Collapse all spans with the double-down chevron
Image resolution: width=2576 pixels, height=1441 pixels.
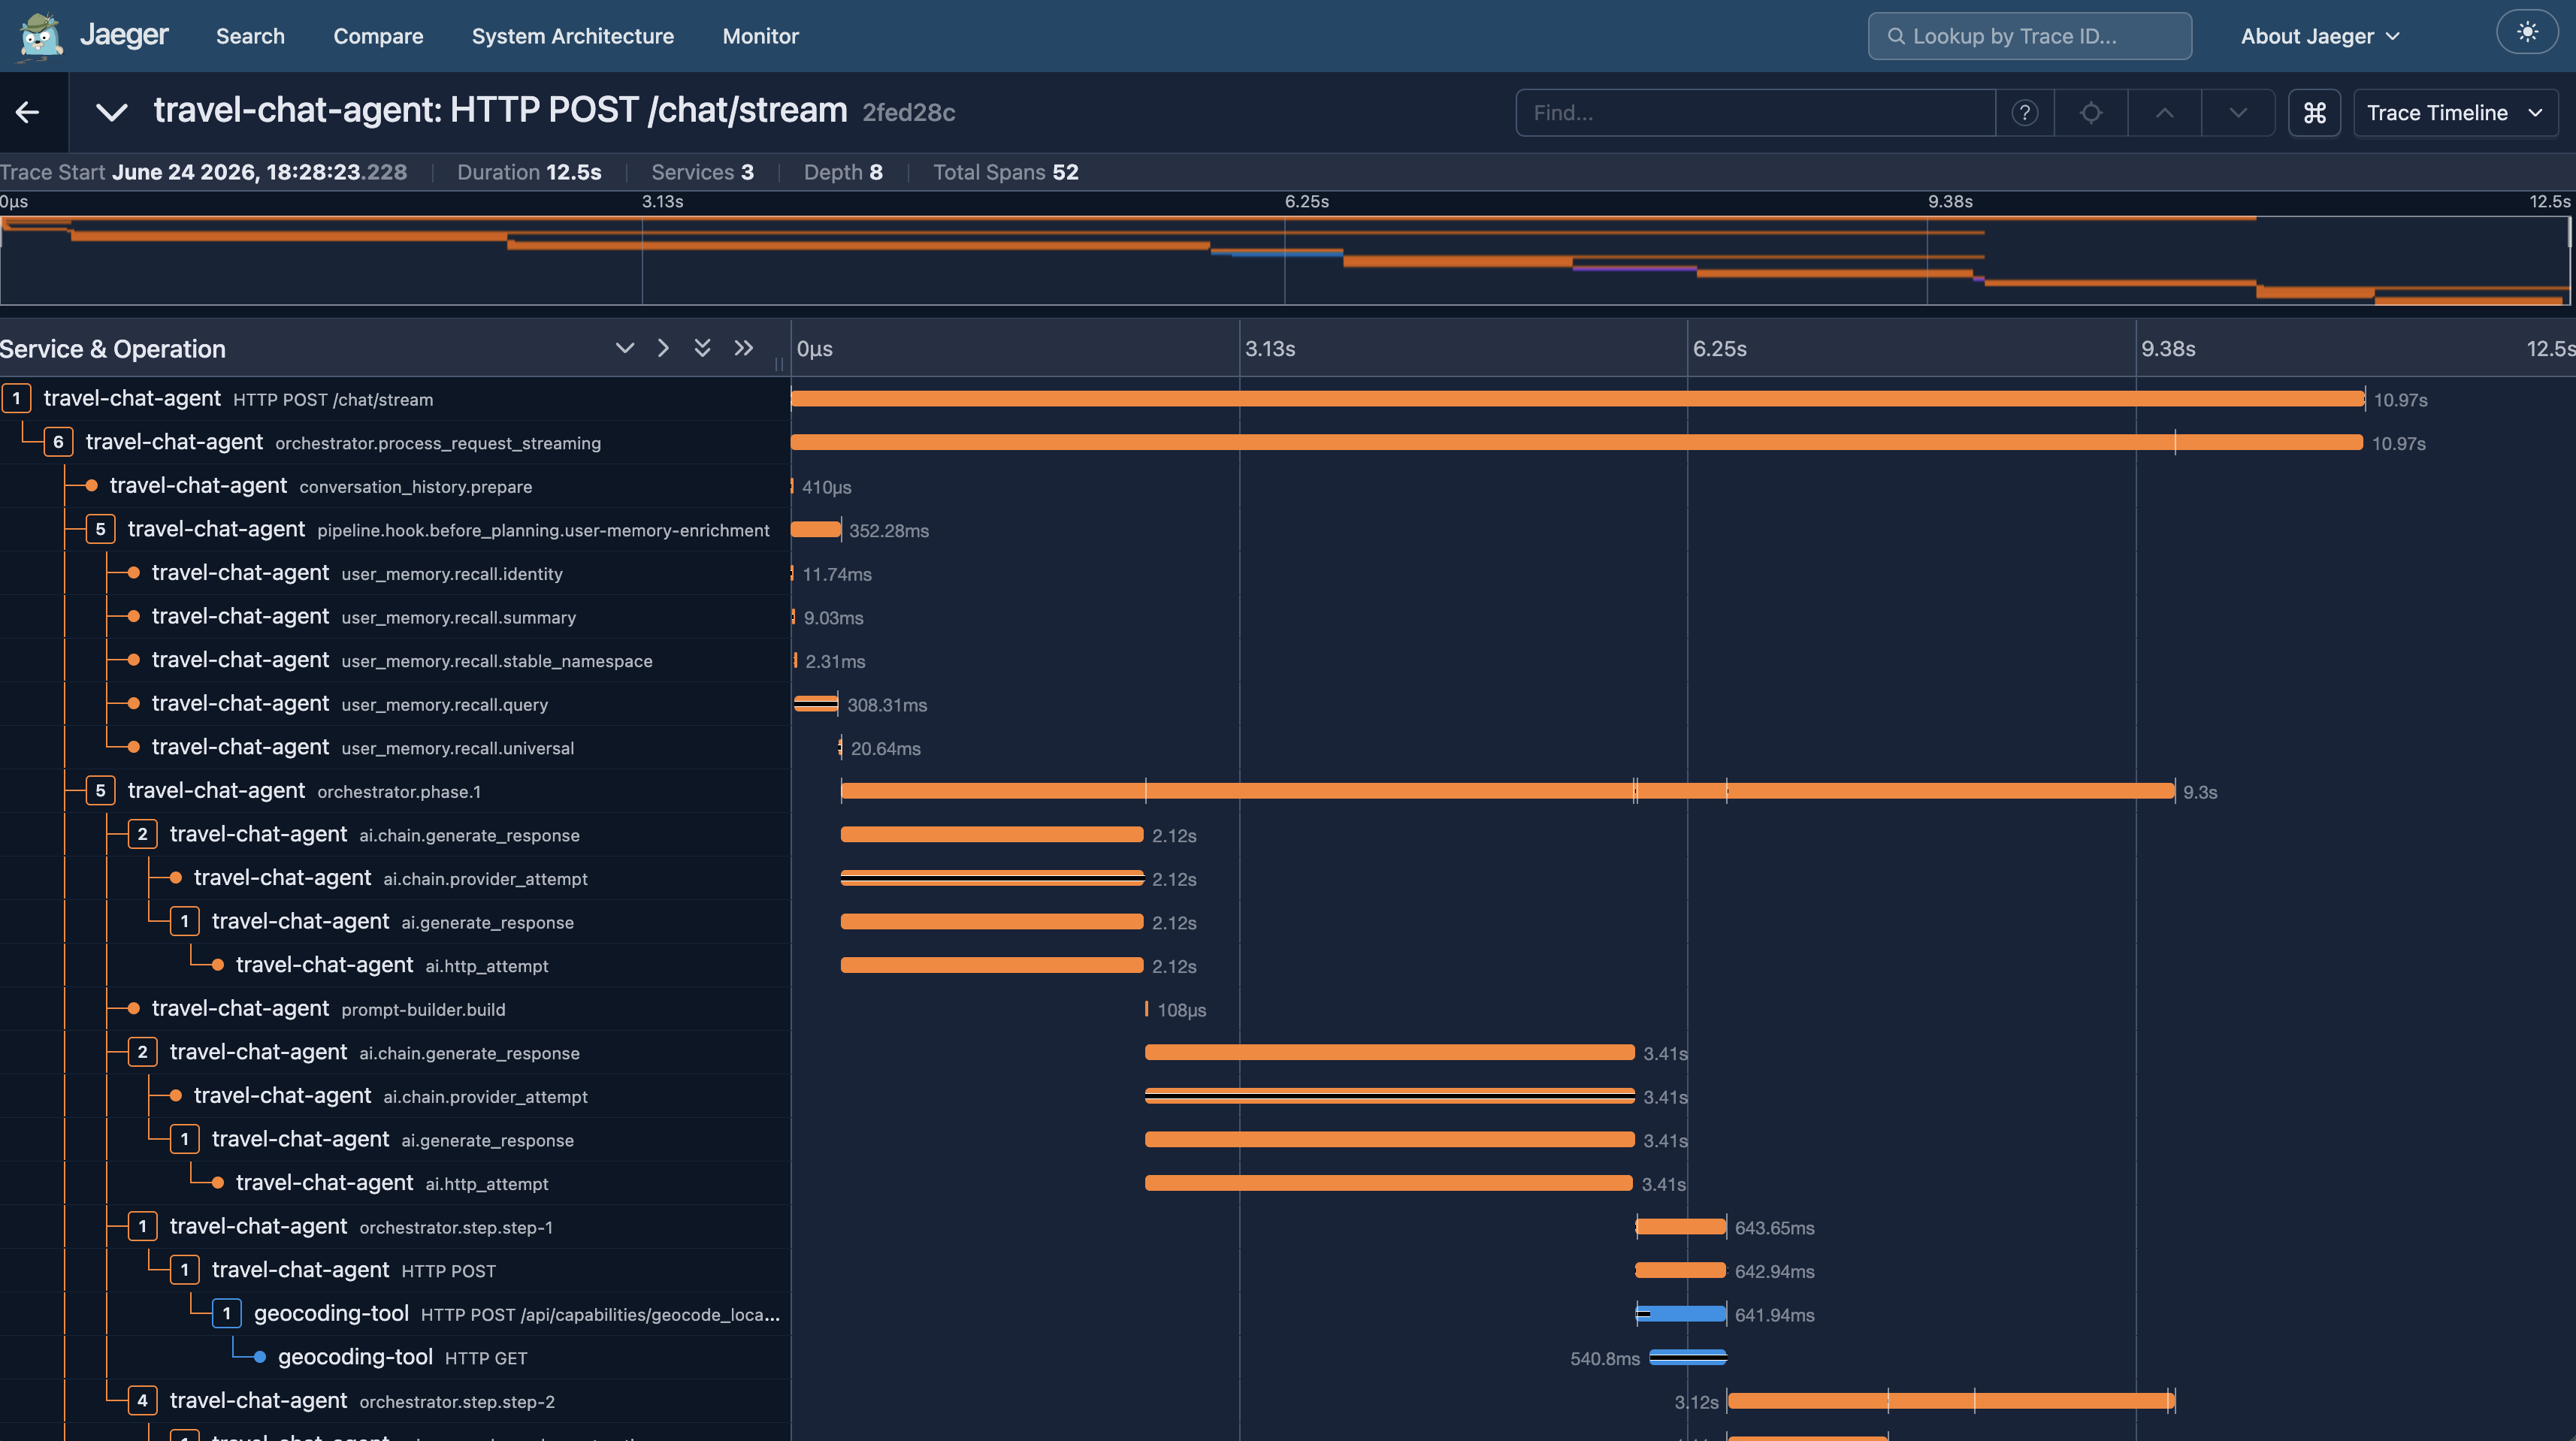point(702,348)
